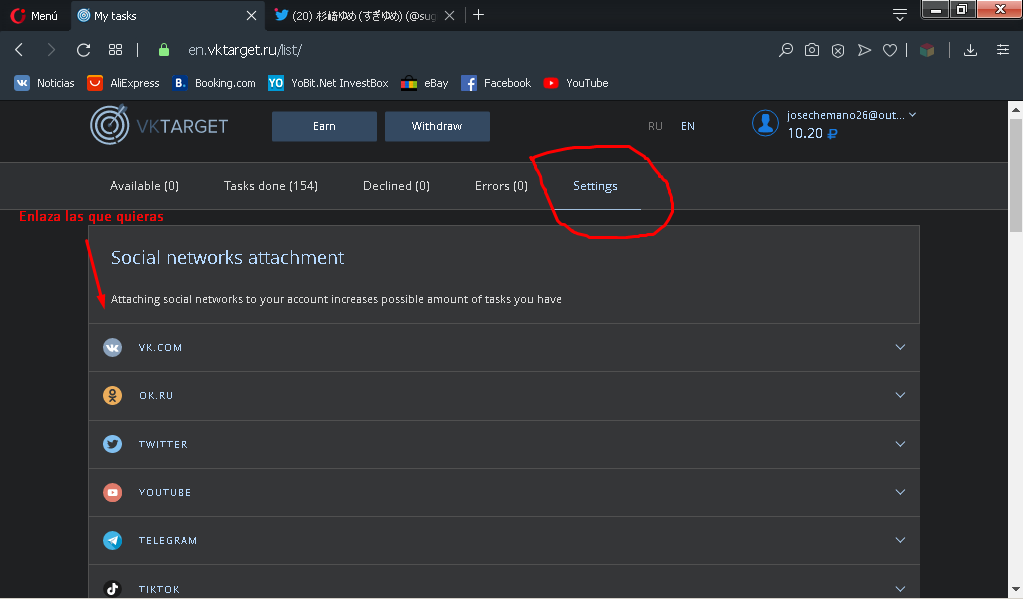Click scrollbar up arrow

pyautogui.click(x=1016, y=109)
